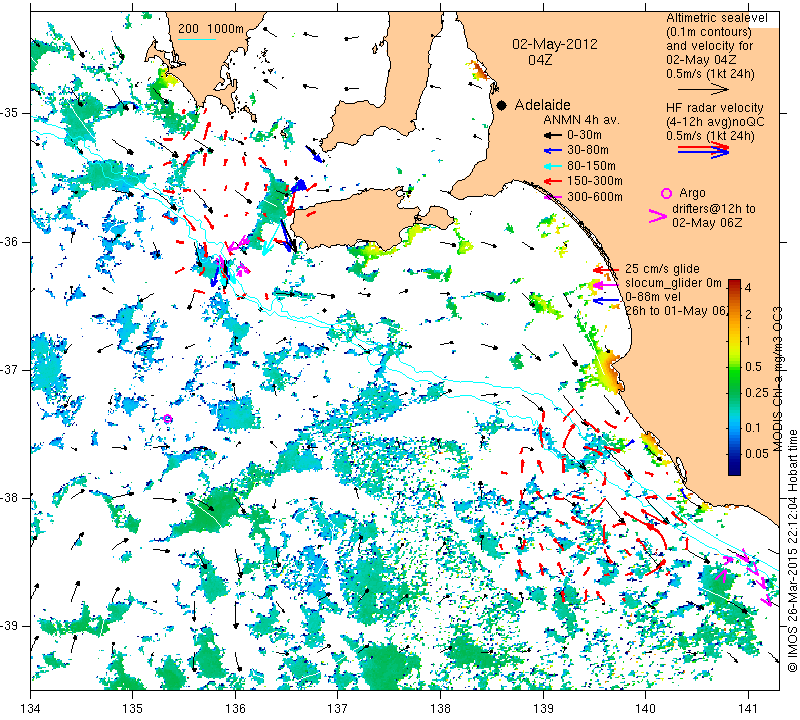Screen dimensions: 800x720
Task: Click the blue 30-80m legend arrow
Action: [x=553, y=151]
